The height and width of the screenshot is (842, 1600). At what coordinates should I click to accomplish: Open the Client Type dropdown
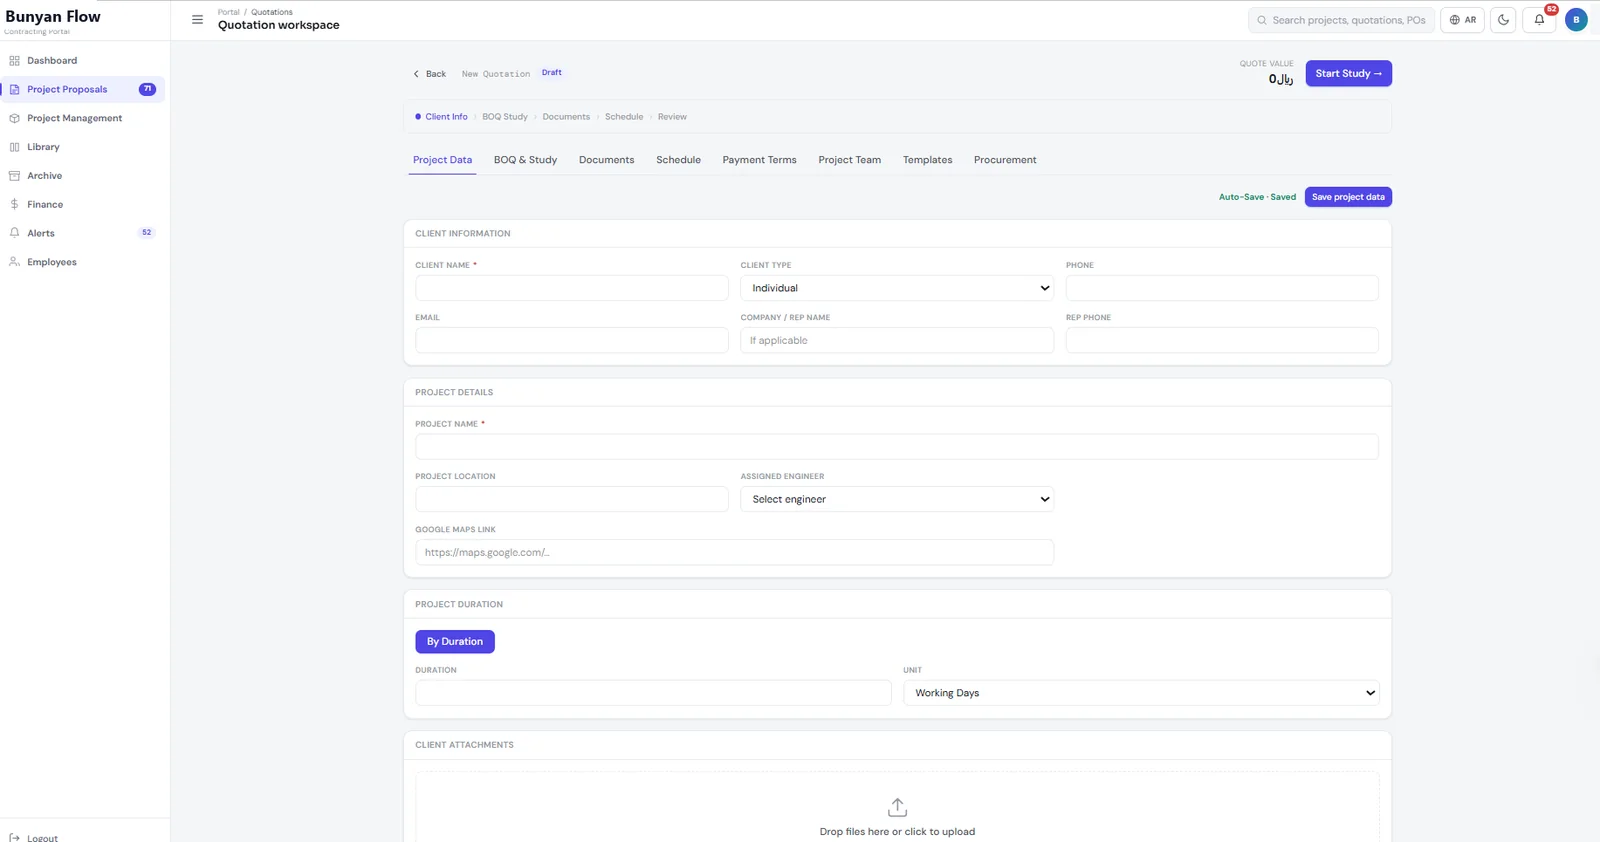pos(897,288)
